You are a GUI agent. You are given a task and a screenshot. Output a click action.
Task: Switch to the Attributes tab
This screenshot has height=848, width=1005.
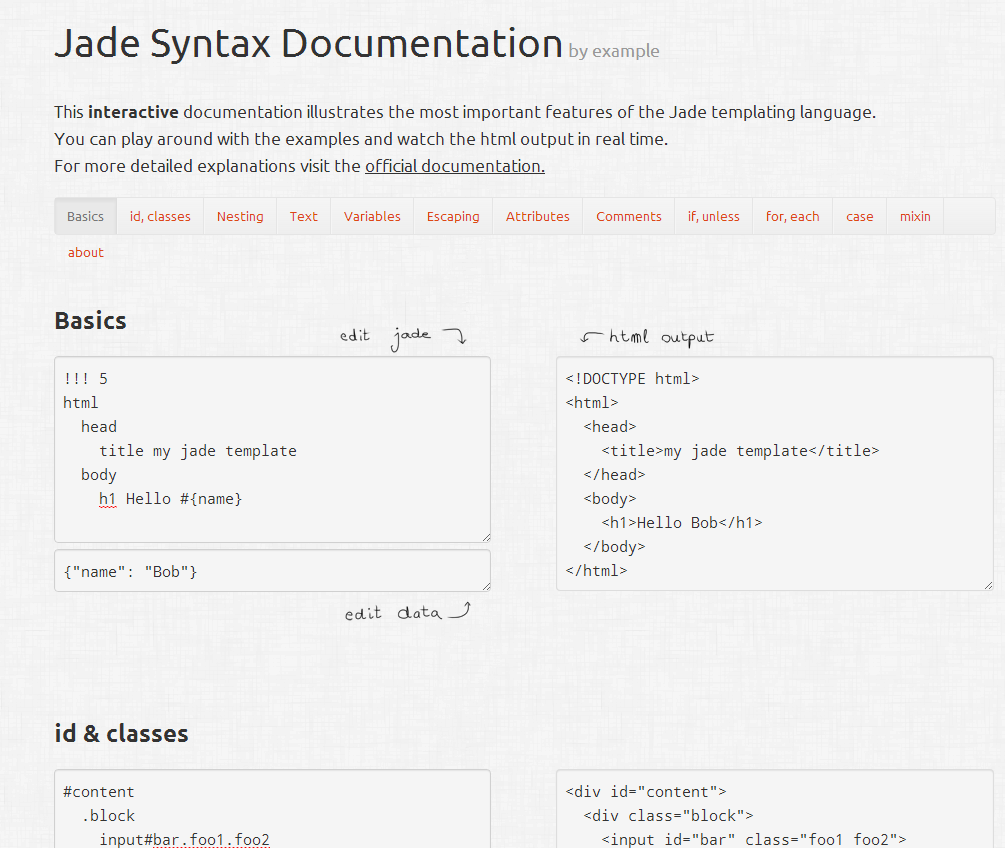[537, 216]
